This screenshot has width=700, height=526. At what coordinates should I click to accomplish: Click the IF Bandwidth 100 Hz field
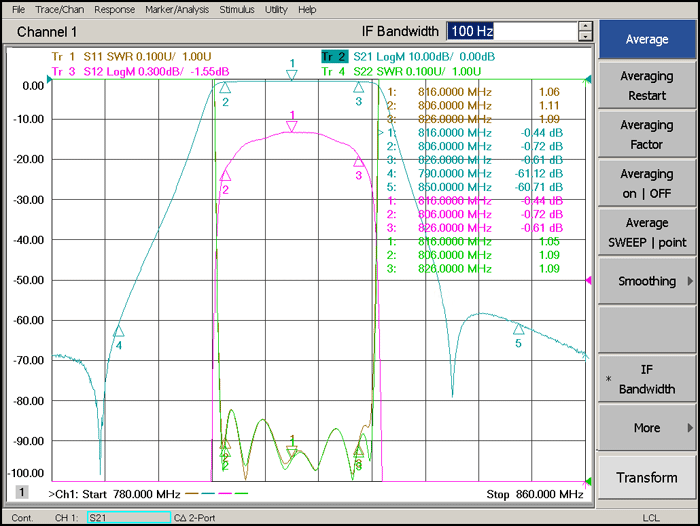pyautogui.click(x=512, y=31)
